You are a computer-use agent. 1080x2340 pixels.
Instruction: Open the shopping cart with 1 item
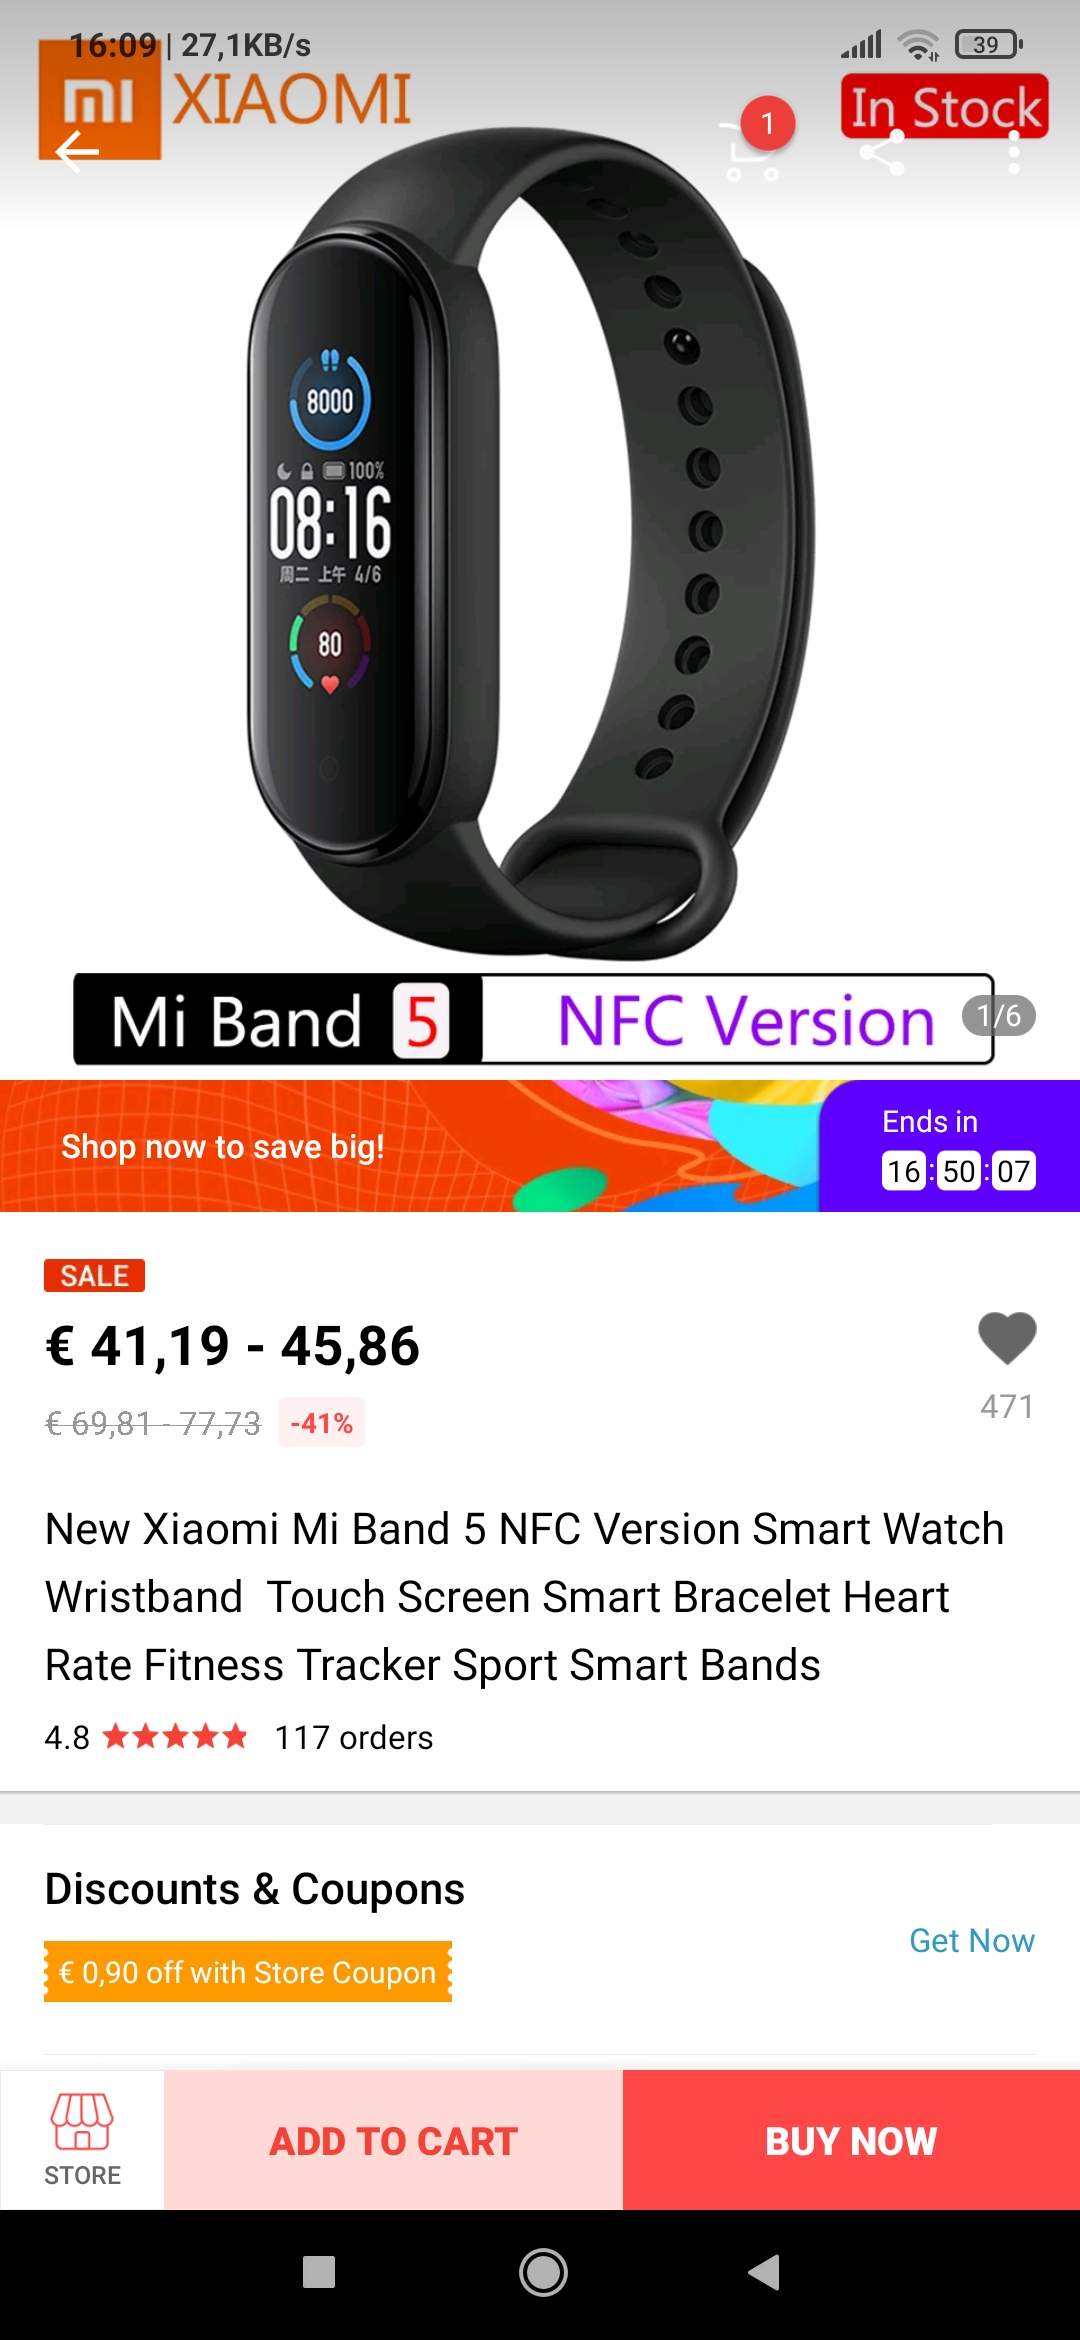pyautogui.click(x=752, y=152)
